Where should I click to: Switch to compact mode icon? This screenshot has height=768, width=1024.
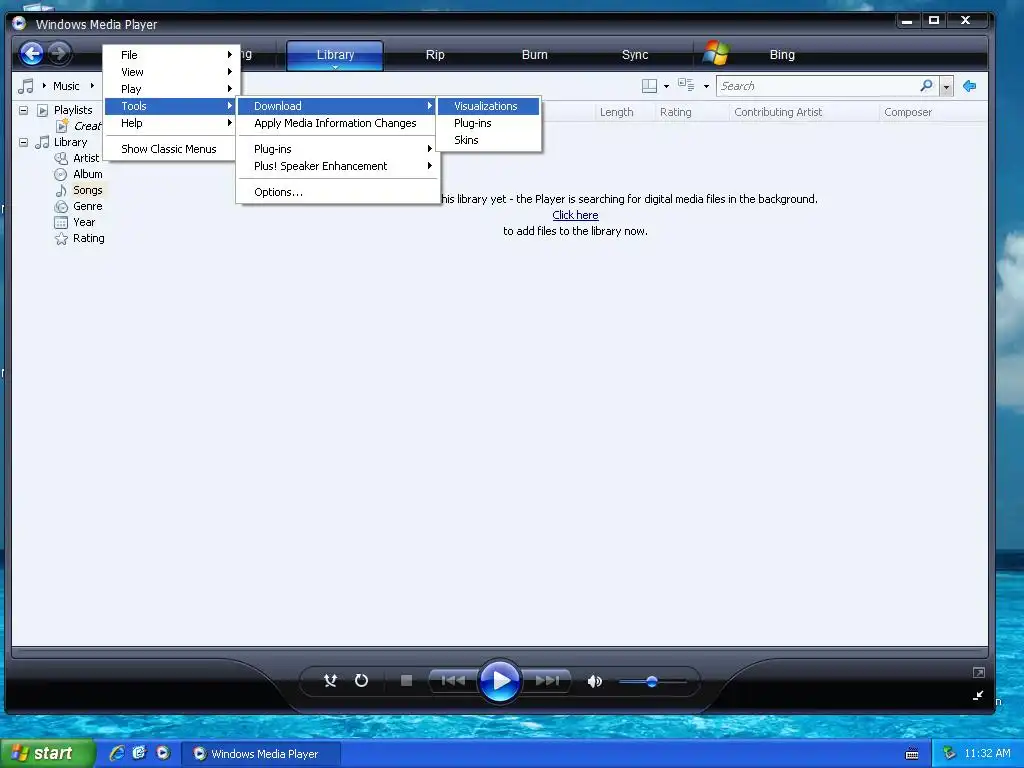(x=978, y=696)
